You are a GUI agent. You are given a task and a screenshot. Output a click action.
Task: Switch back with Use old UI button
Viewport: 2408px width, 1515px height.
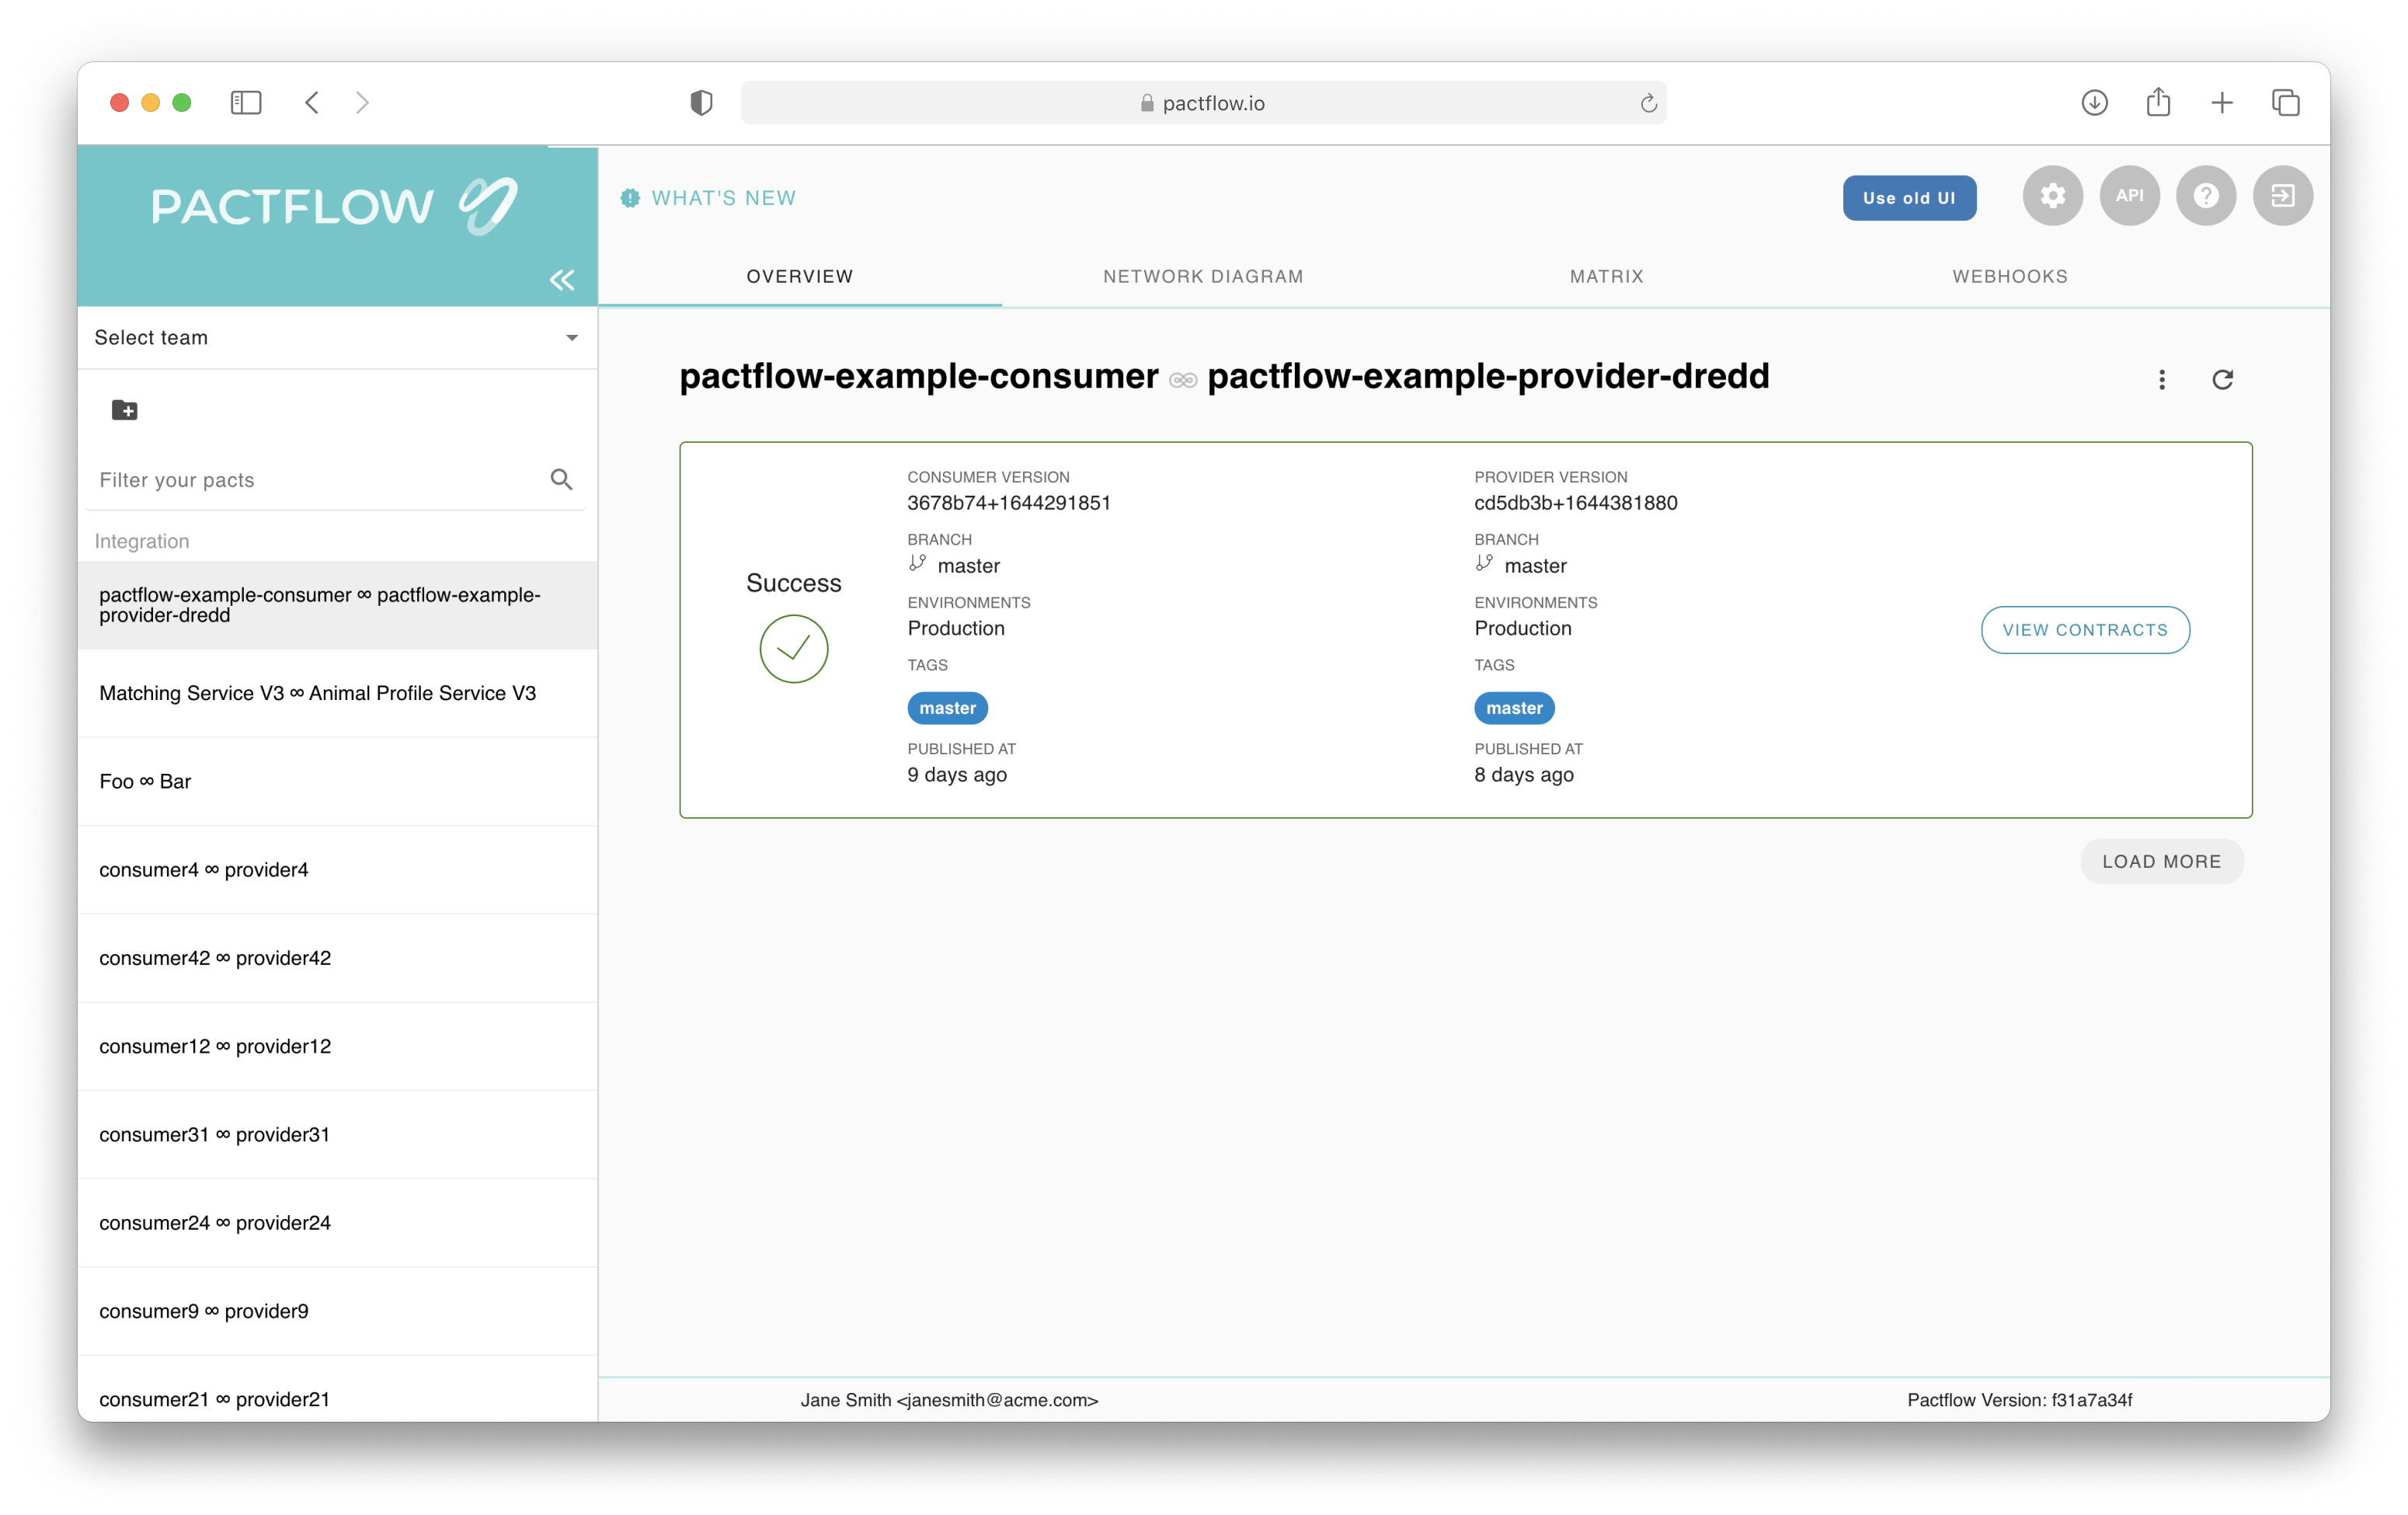(x=1909, y=198)
